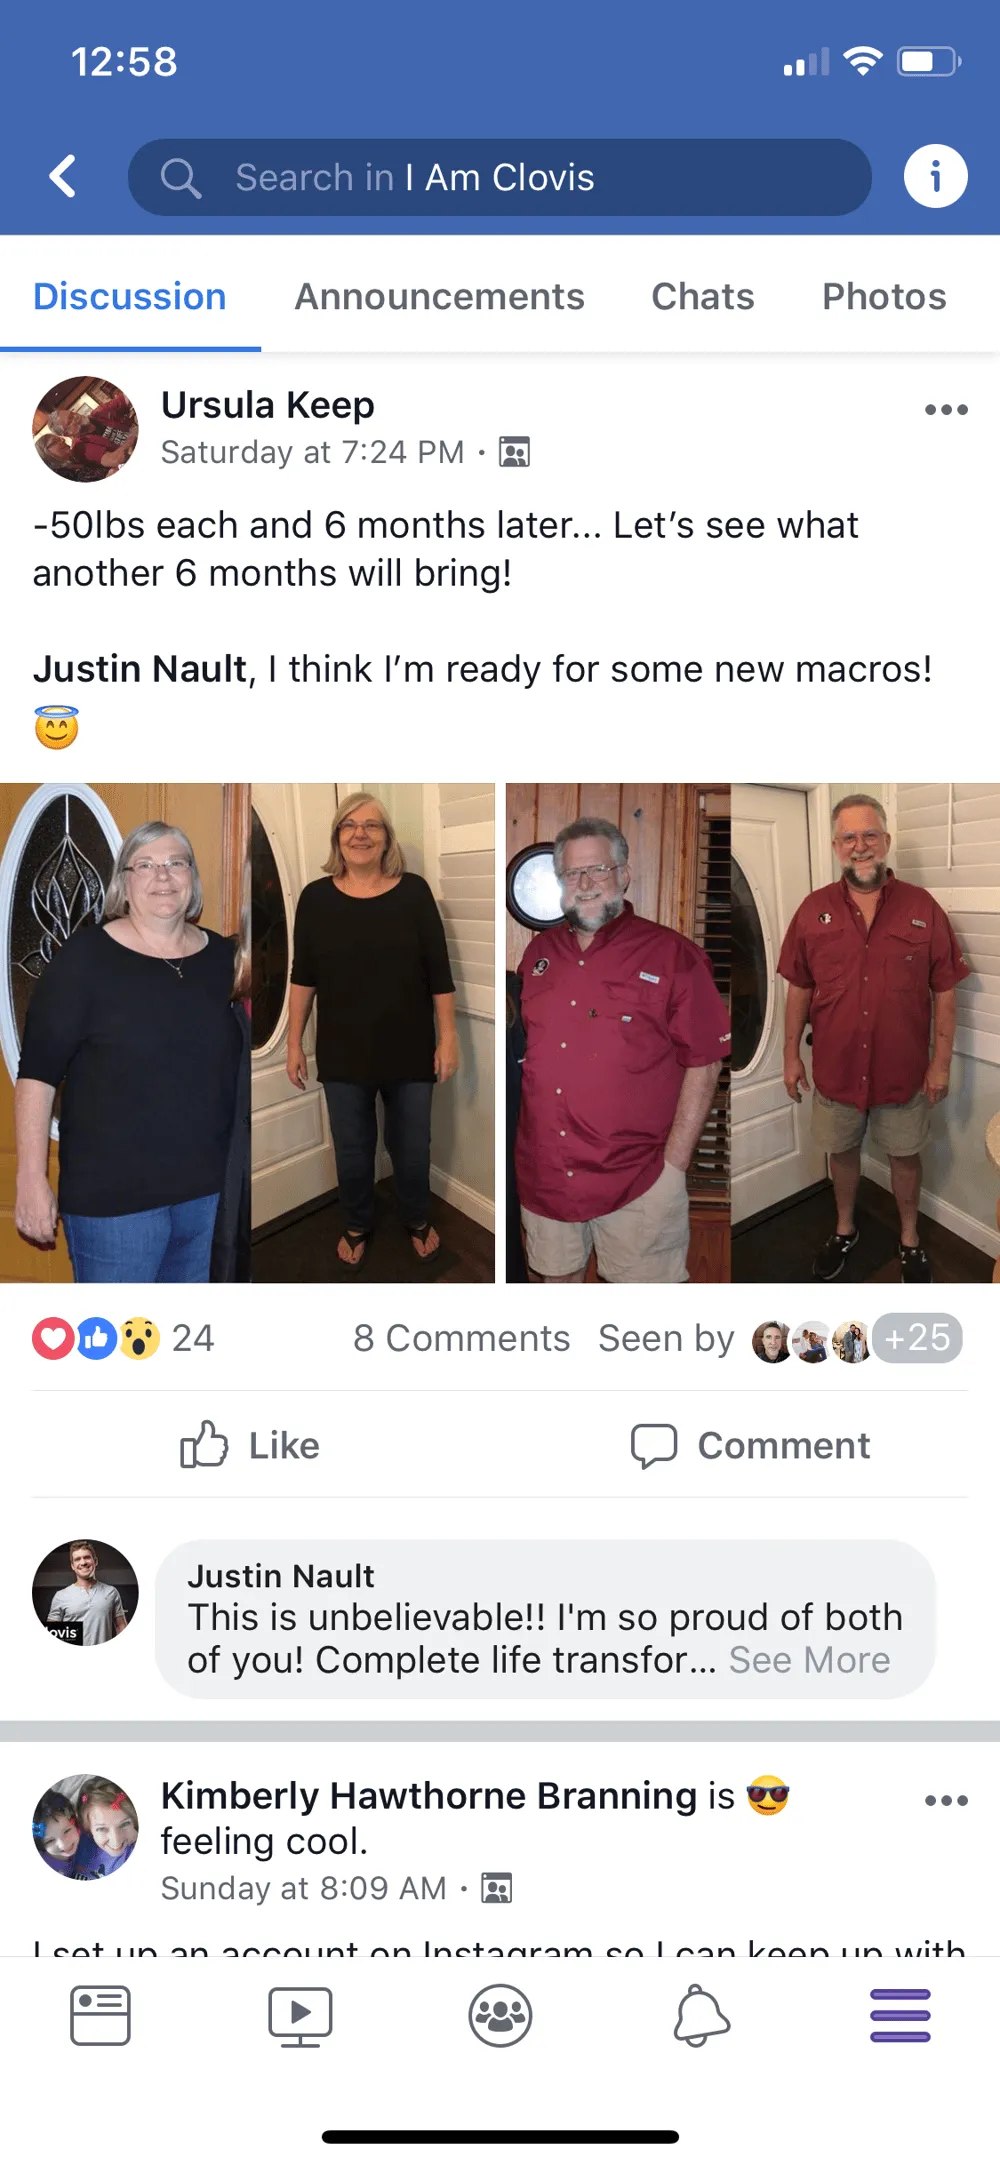The height and width of the screenshot is (2165, 1000).
Task: Switch to the Announcements tab
Action: click(439, 296)
